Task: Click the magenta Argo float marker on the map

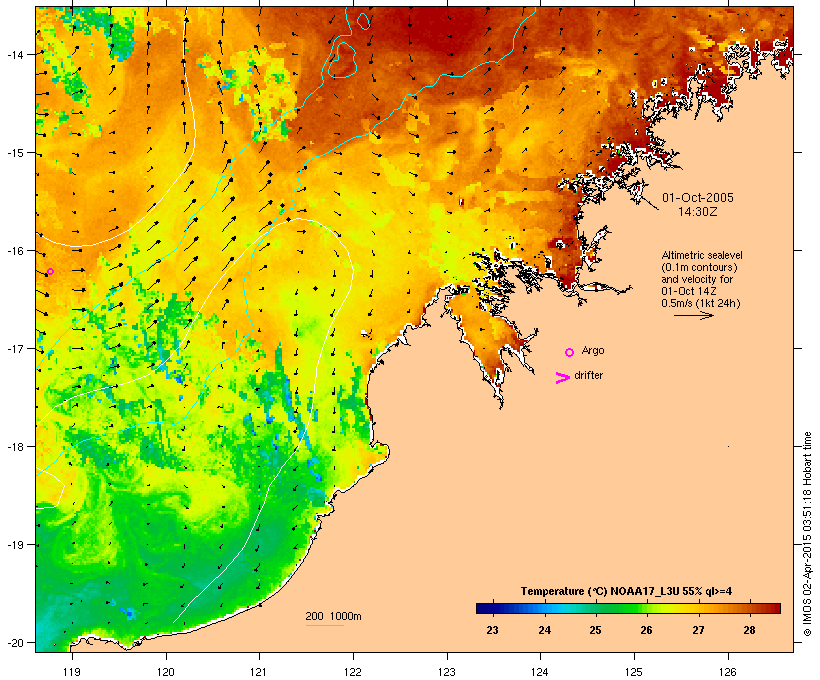Action: (50, 271)
